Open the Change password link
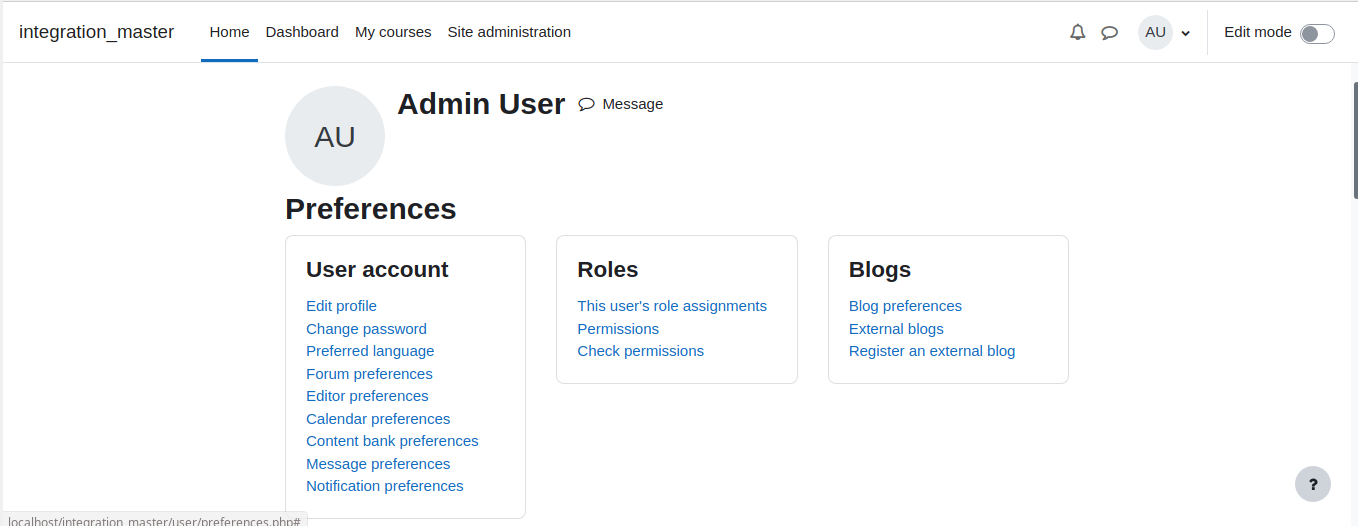This screenshot has width=1358, height=526. 366,329
